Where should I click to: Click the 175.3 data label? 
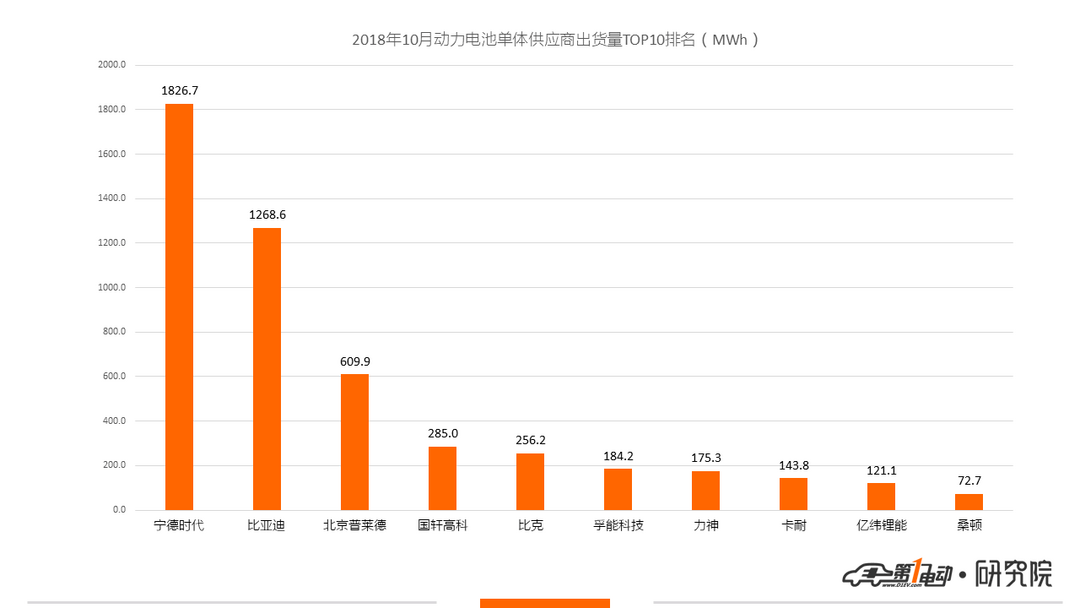(x=706, y=458)
